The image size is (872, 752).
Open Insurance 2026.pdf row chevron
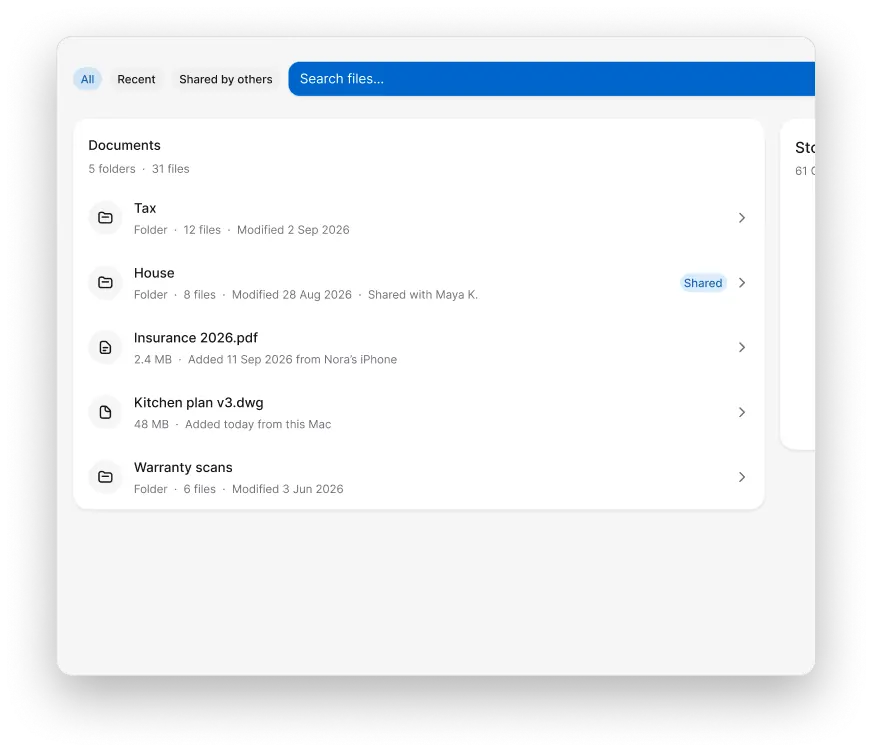[741, 348]
